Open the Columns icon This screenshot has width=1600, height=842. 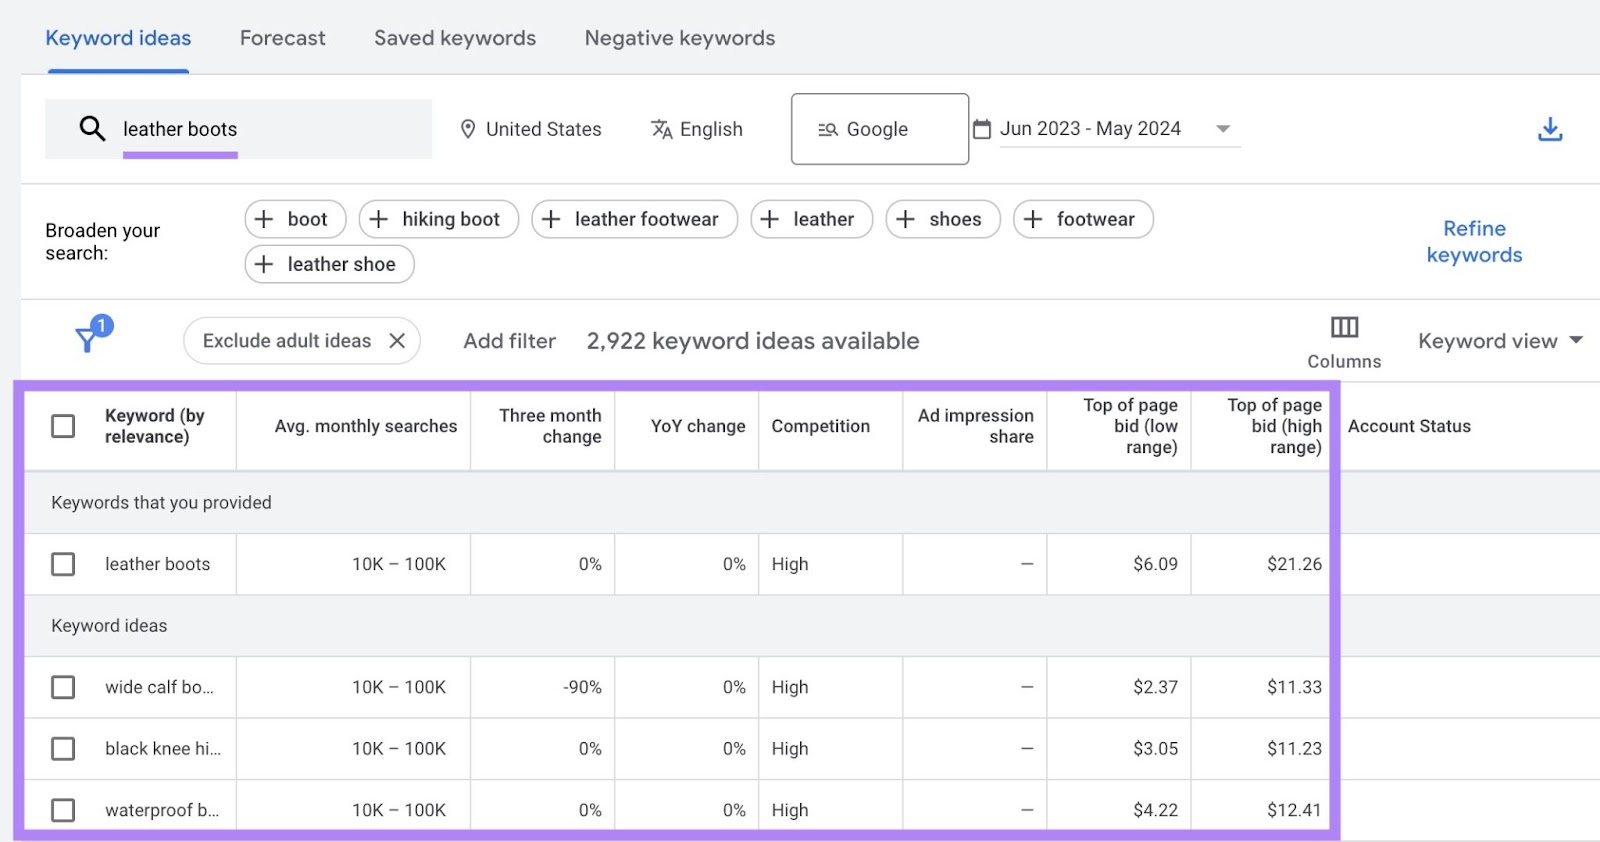(x=1344, y=327)
